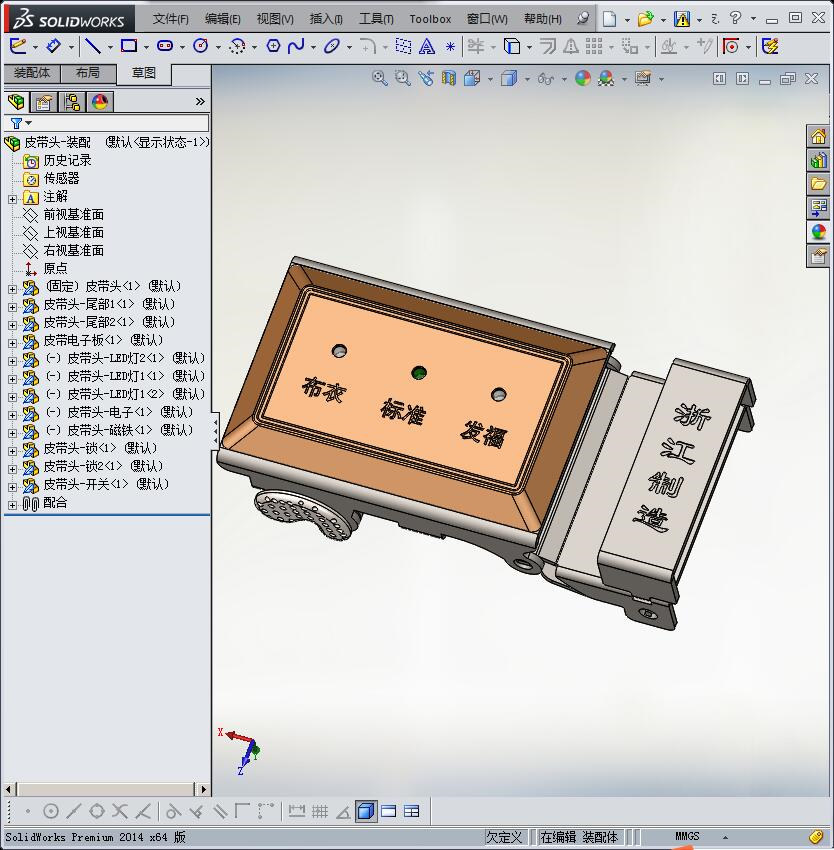
Task: Click the feature tree filter input field
Action: pos(120,123)
